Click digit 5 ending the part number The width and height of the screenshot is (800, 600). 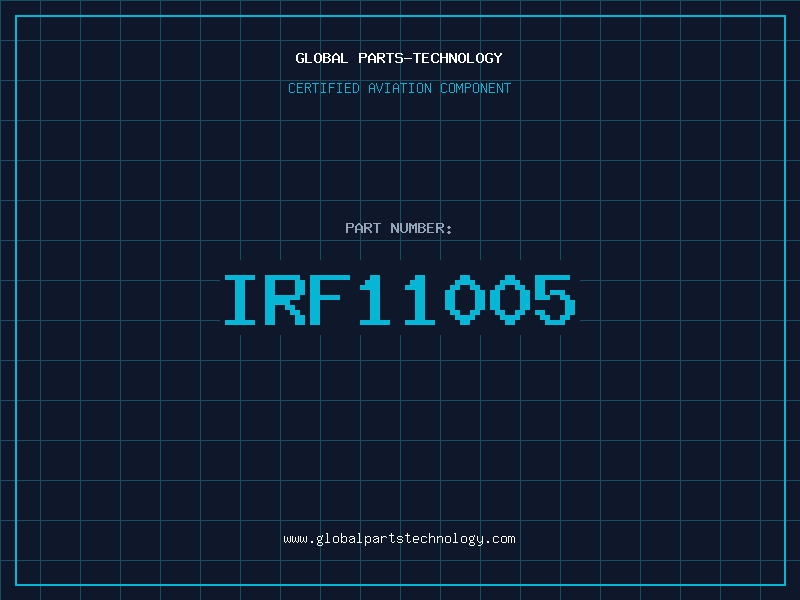pyautogui.click(x=557, y=300)
